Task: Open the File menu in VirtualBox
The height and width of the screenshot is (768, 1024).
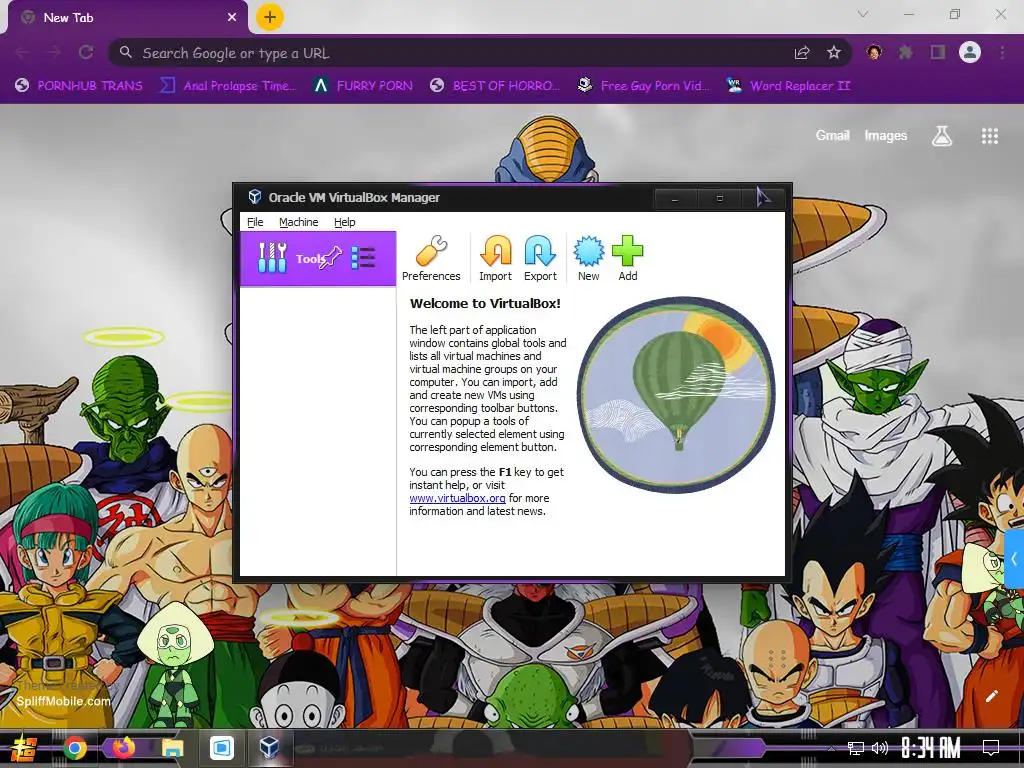Action: tap(255, 222)
